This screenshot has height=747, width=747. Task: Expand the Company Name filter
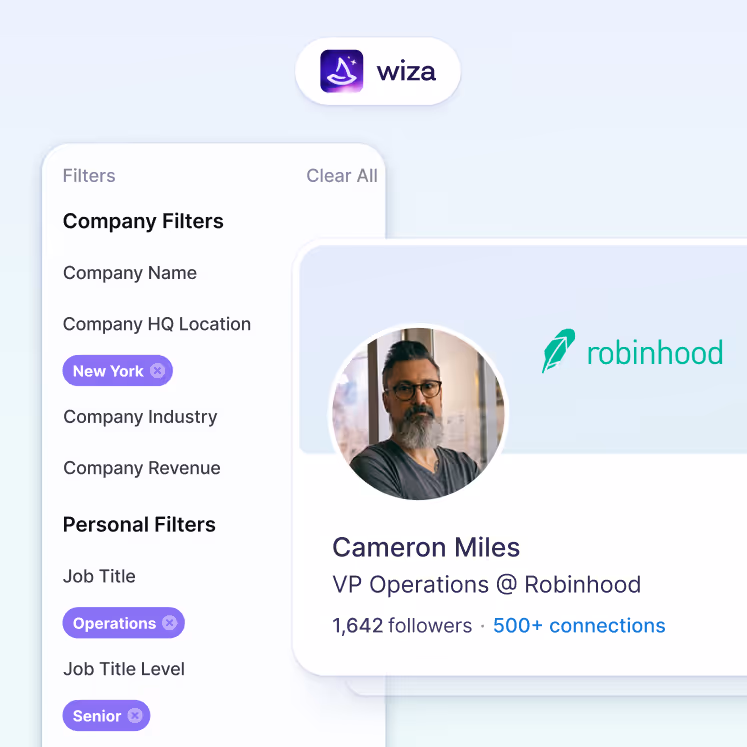click(130, 273)
